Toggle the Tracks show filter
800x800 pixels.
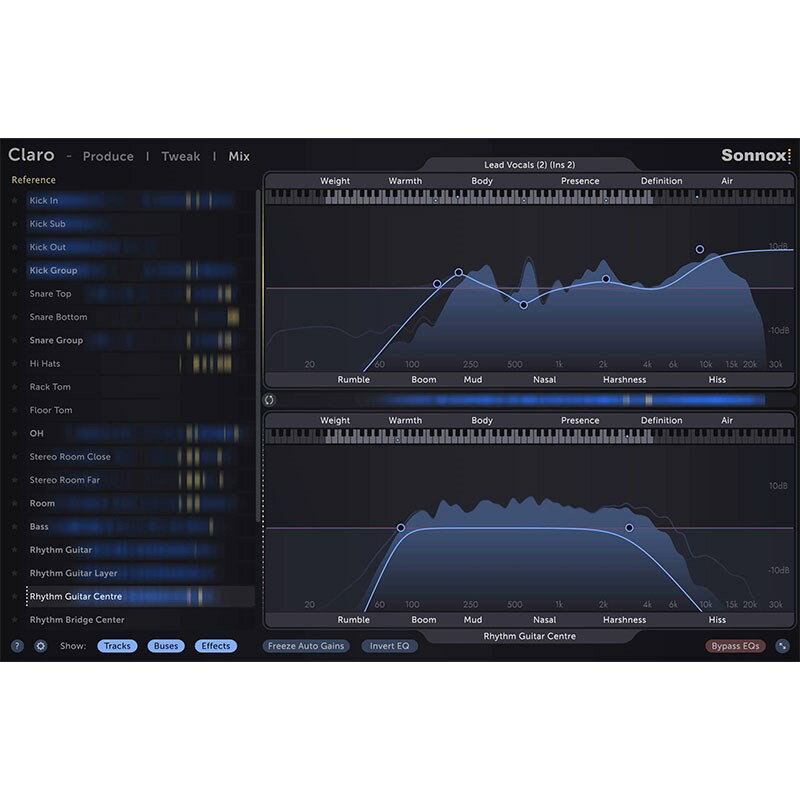pyautogui.click(x=117, y=646)
